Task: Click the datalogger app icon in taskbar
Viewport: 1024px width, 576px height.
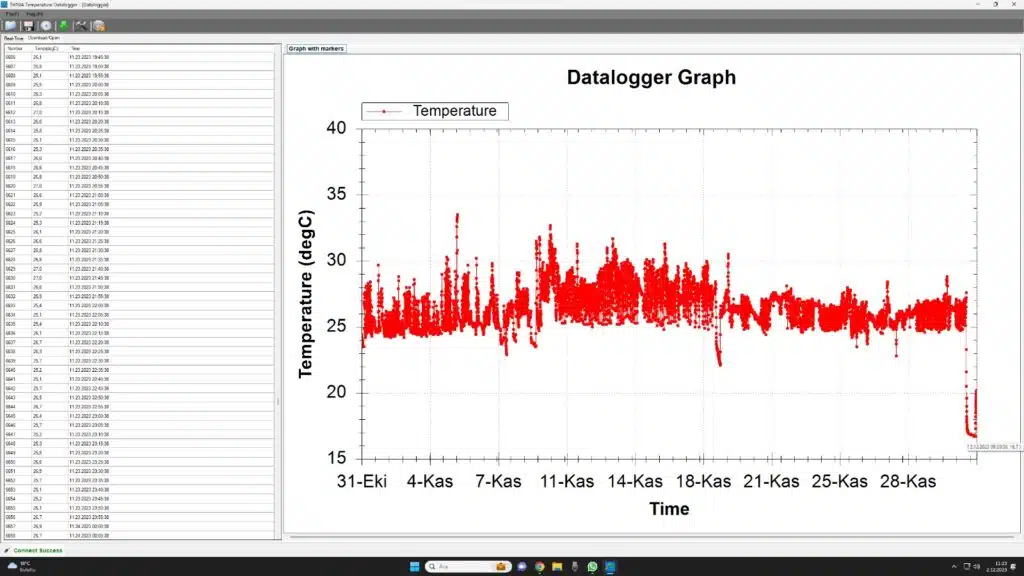Action: click(610, 566)
